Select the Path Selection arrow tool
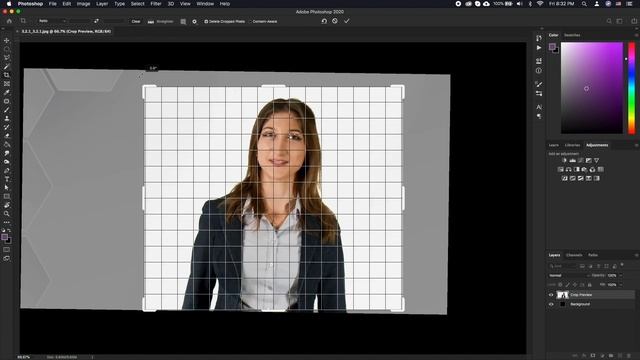 pos(7,188)
